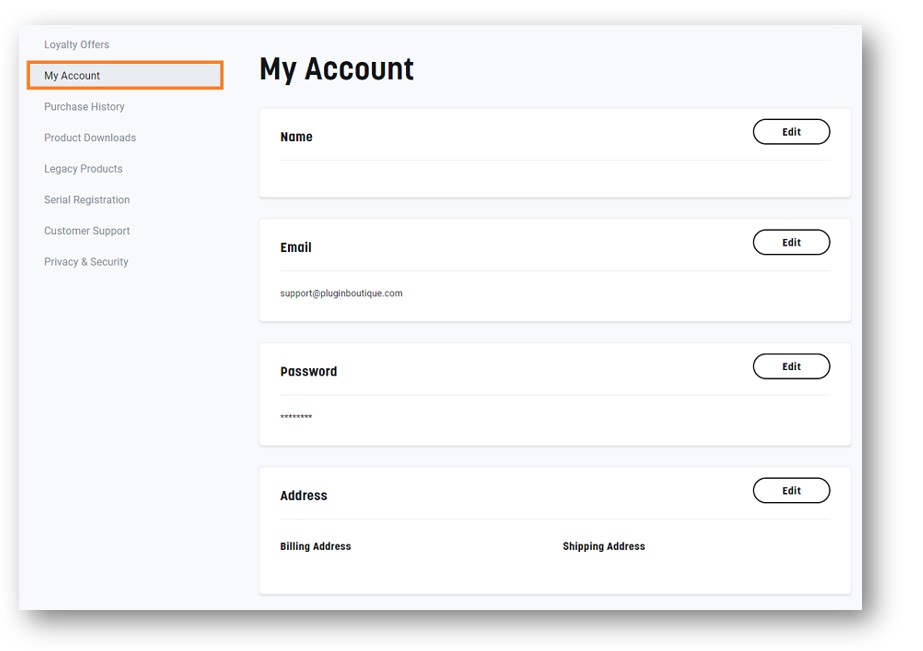This screenshot has height=651, width=923.
Task: Click the Password section heading
Action: (308, 371)
